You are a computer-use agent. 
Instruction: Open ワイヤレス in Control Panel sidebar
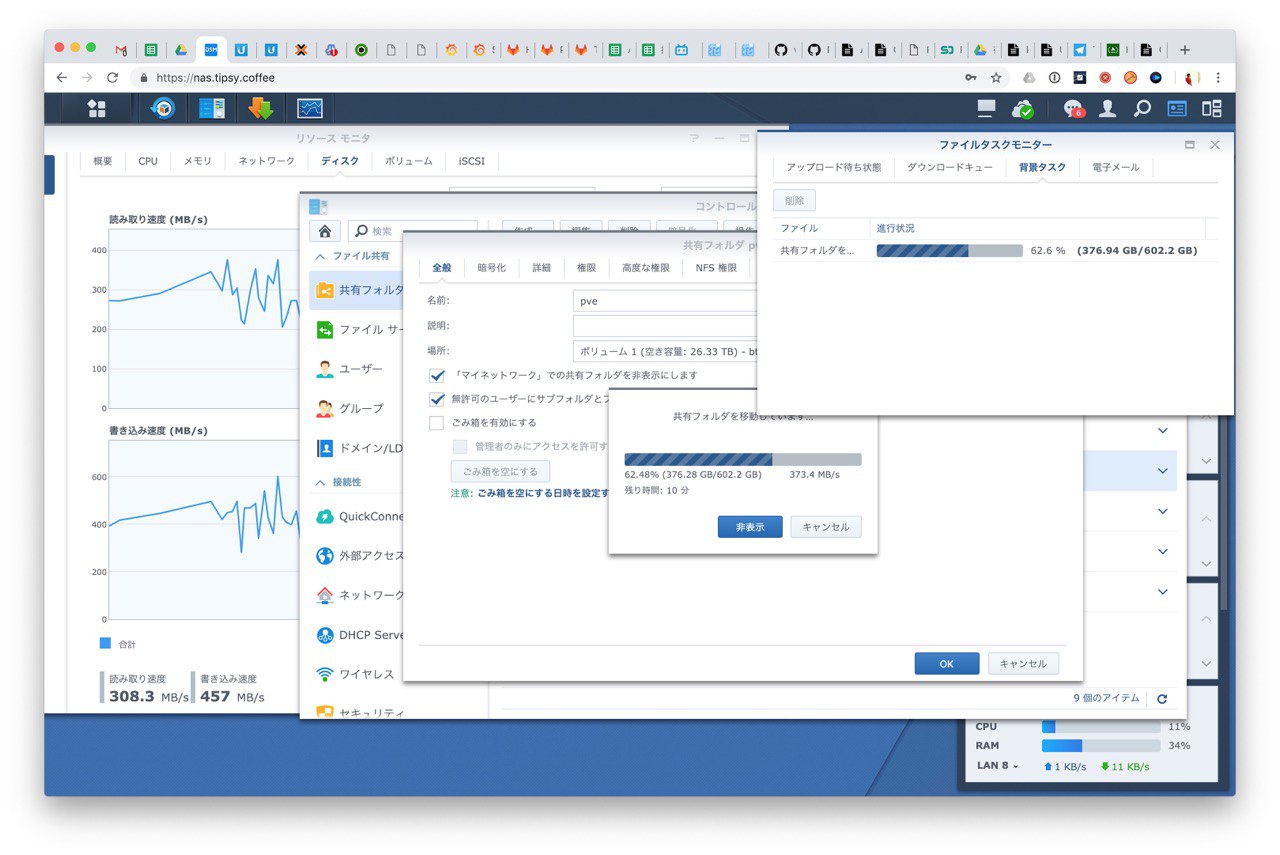pos(355,674)
